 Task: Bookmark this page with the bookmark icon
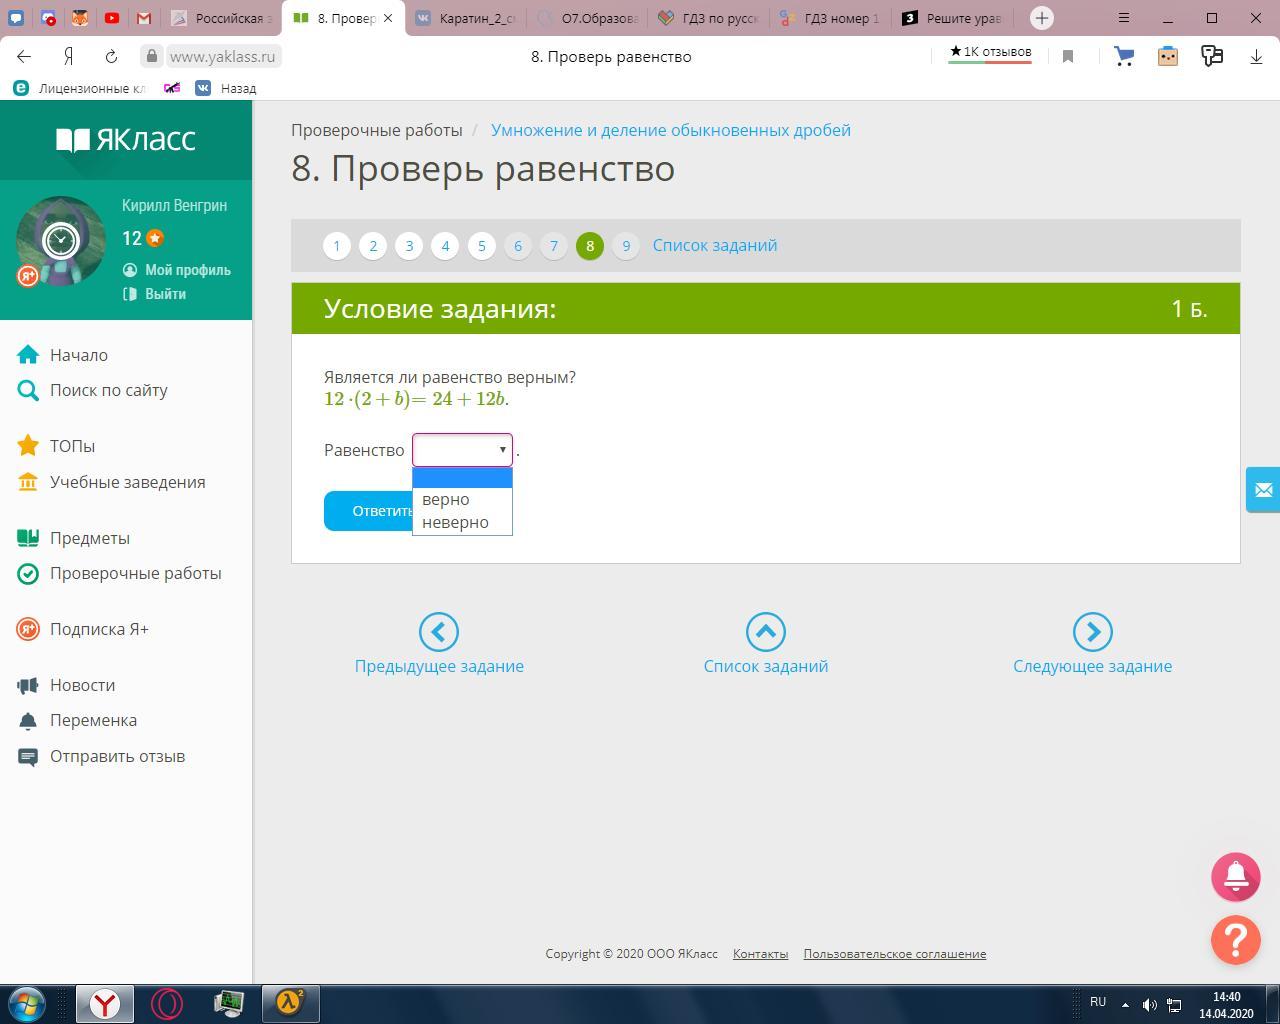(x=1068, y=56)
